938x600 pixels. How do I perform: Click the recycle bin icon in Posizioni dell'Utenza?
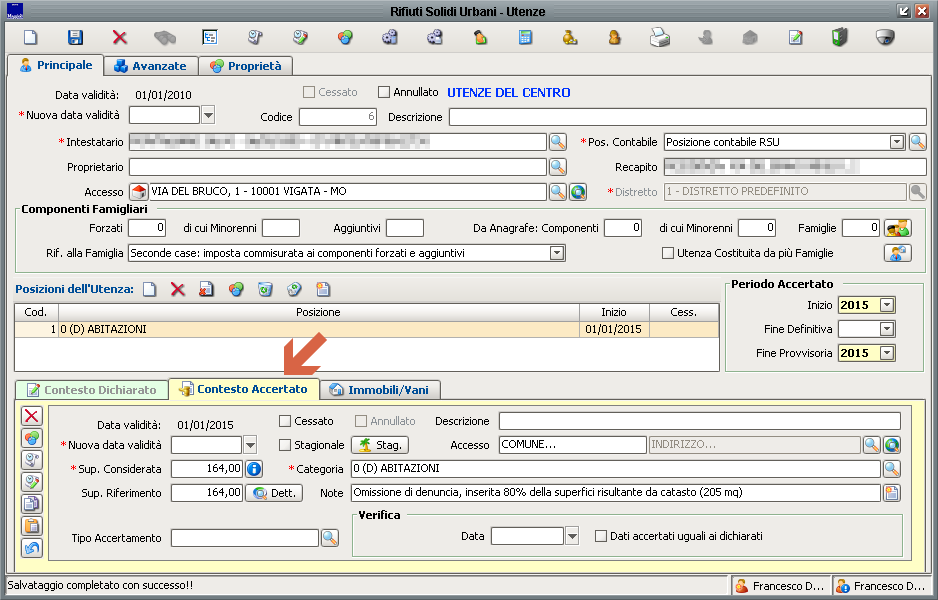[265, 290]
